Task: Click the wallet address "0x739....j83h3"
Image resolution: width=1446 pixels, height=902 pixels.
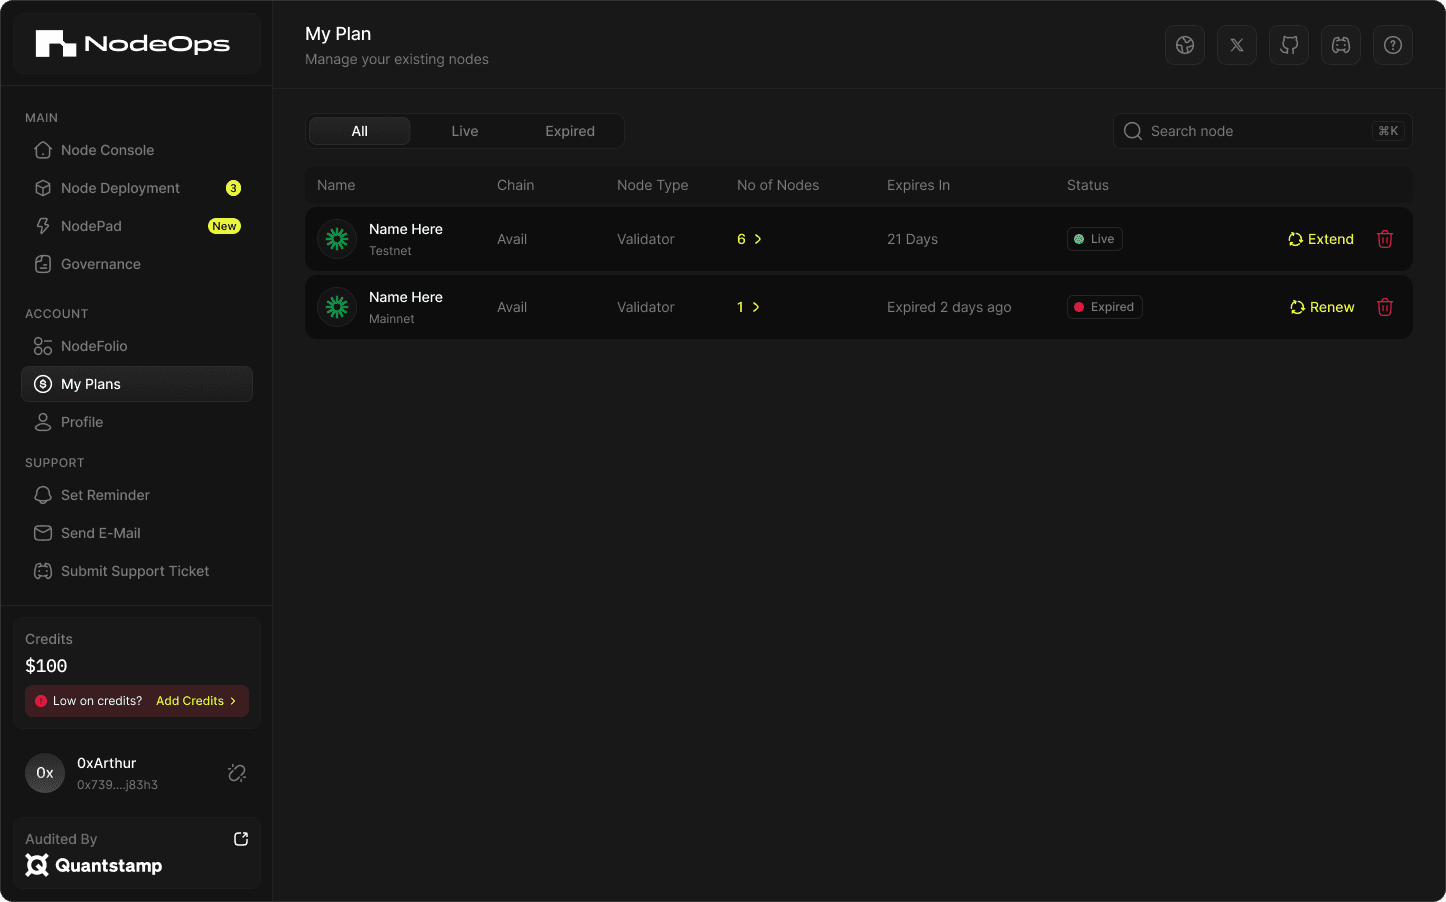Action: click(x=117, y=785)
